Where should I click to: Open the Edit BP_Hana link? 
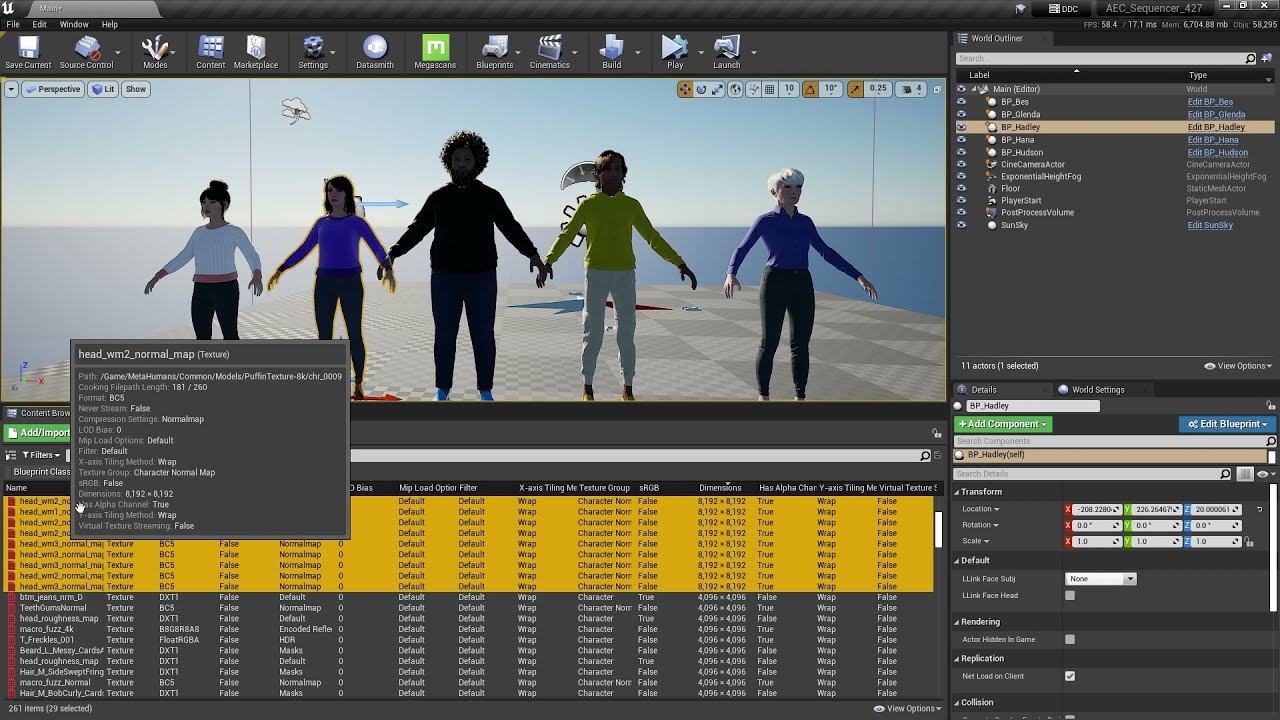[1212, 140]
